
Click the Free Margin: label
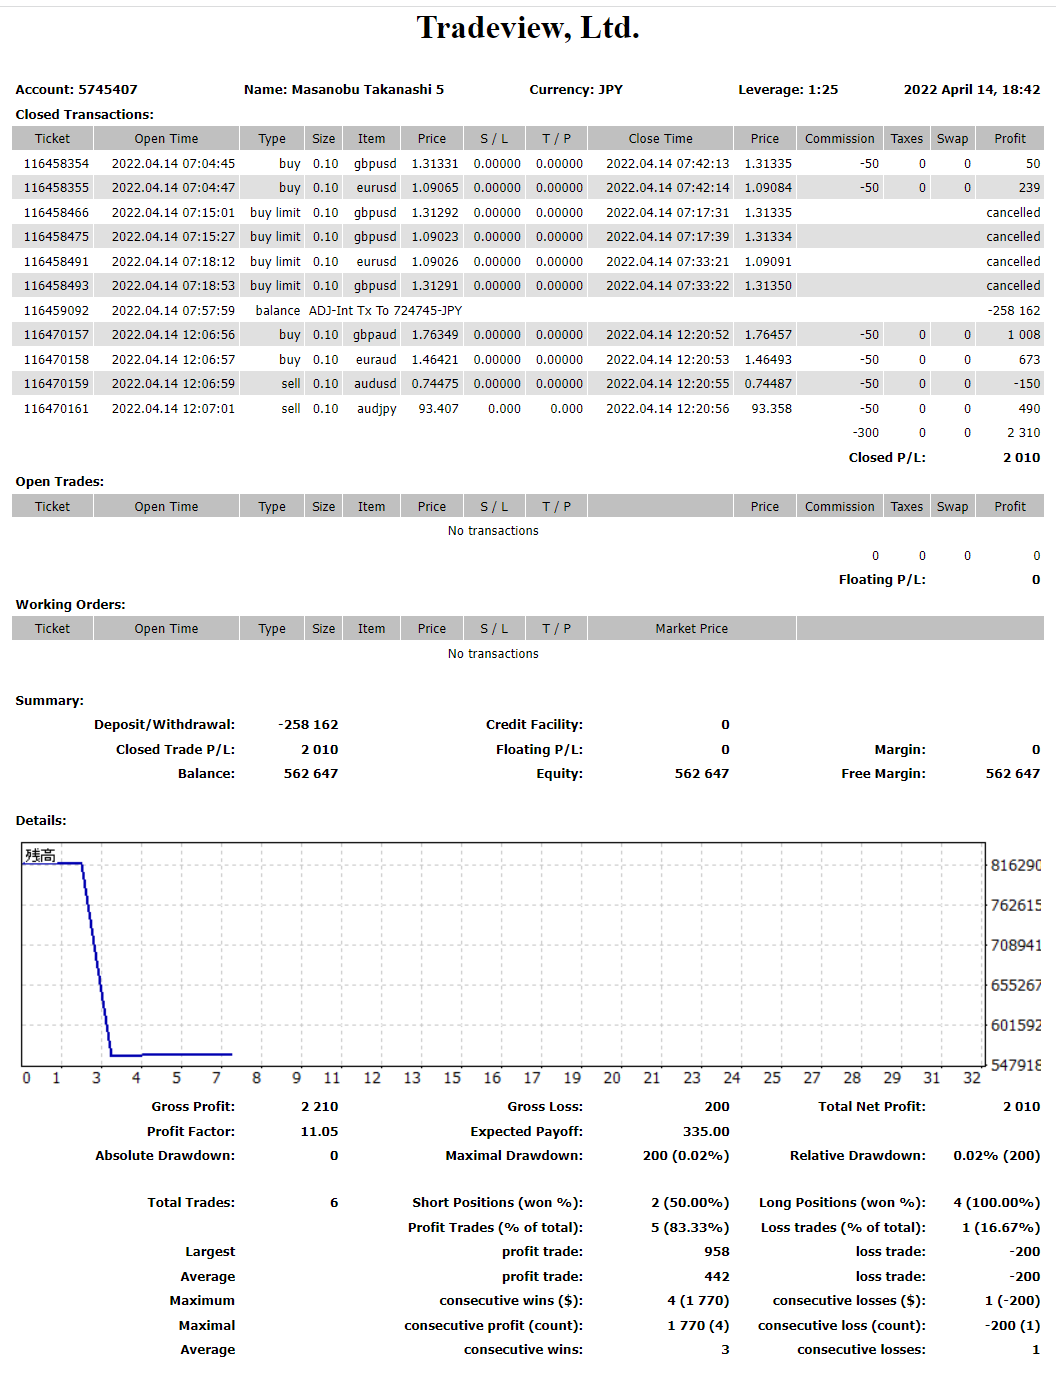(x=884, y=774)
